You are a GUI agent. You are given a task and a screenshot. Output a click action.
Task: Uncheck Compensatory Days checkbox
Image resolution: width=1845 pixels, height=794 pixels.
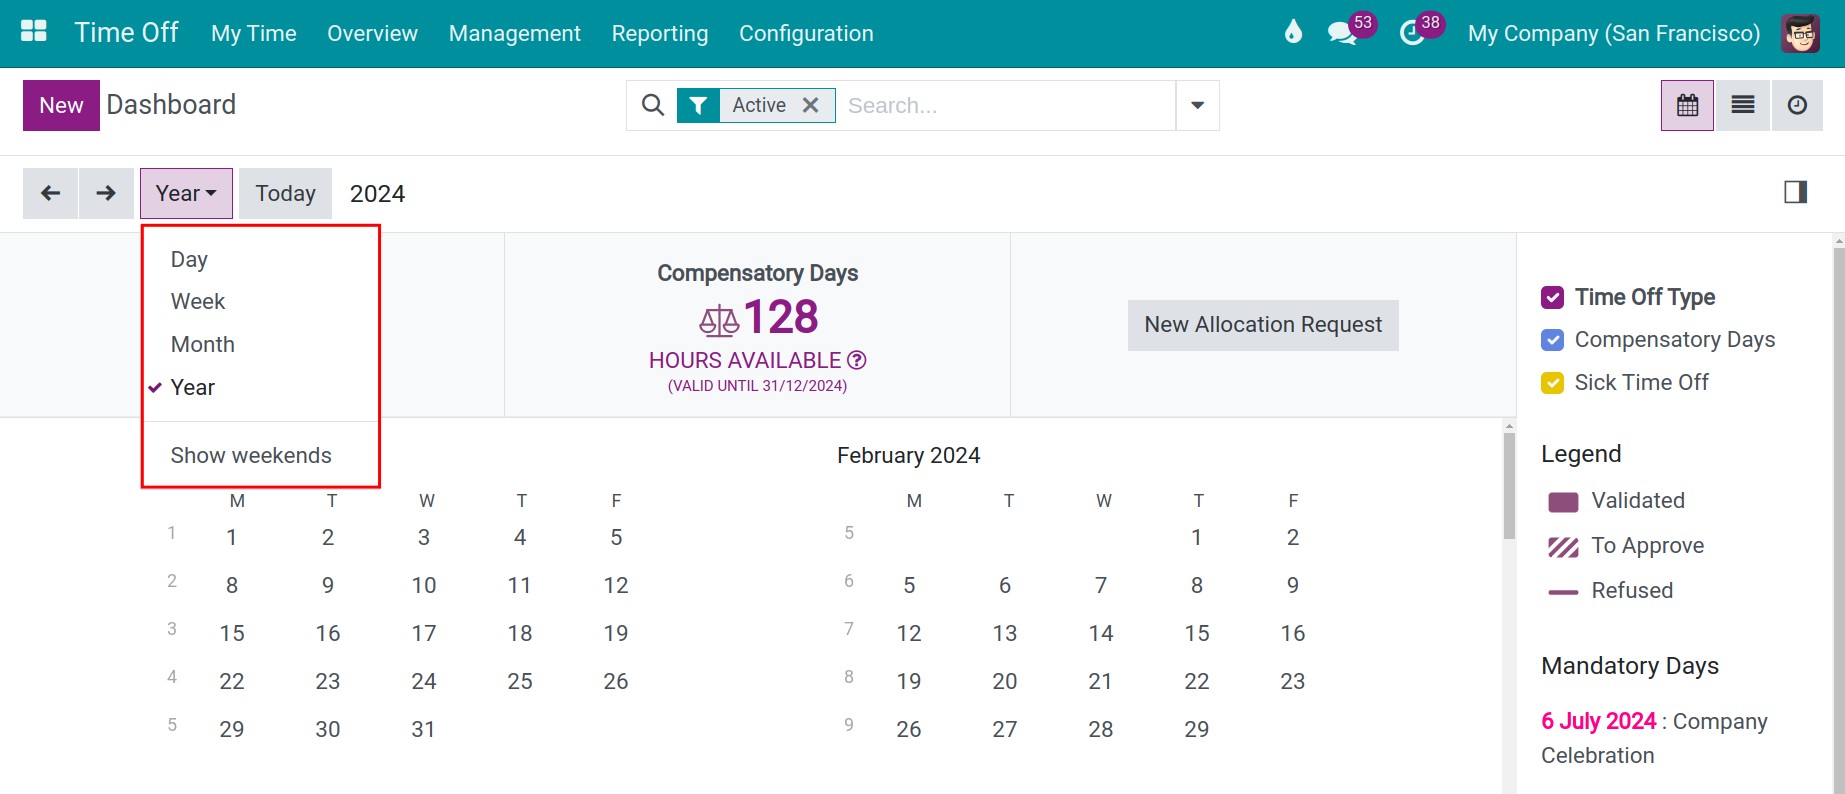pyautogui.click(x=1553, y=340)
